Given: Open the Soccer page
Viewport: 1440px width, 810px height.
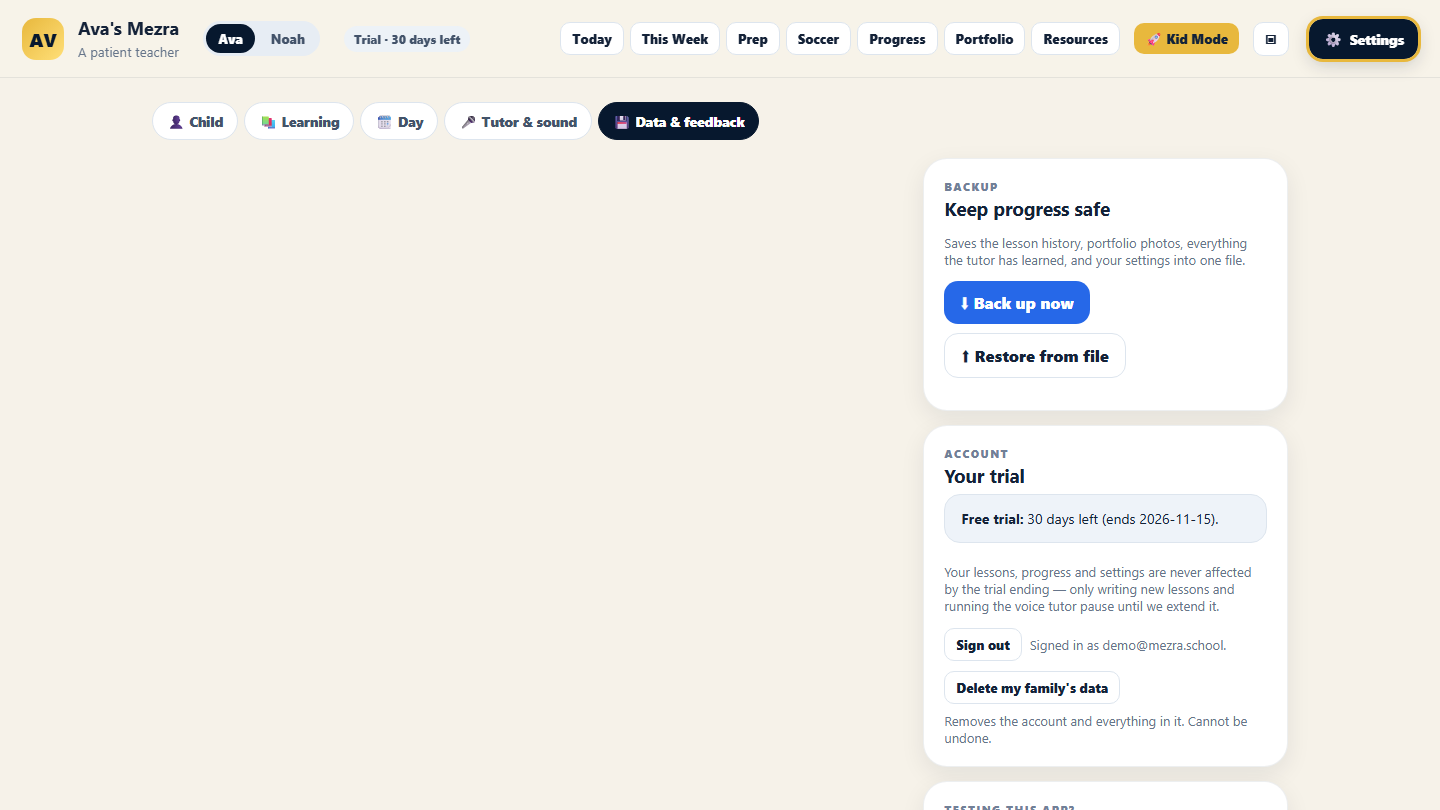Looking at the screenshot, I should pos(818,39).
